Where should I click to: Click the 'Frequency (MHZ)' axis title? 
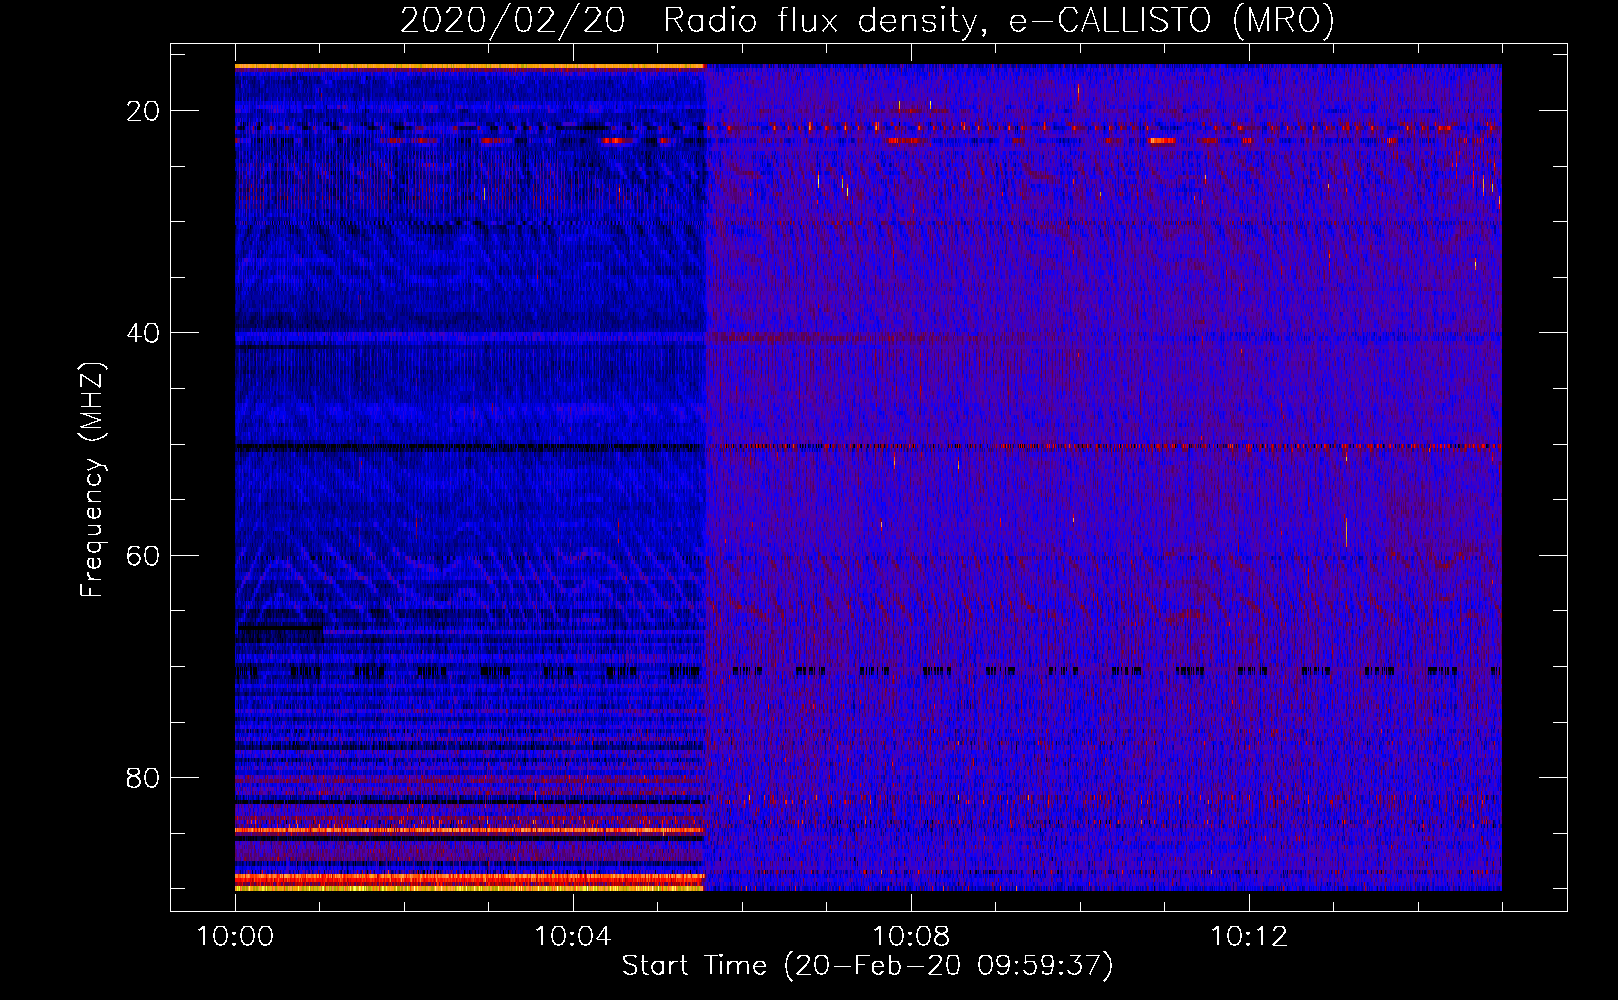point(92,480)
